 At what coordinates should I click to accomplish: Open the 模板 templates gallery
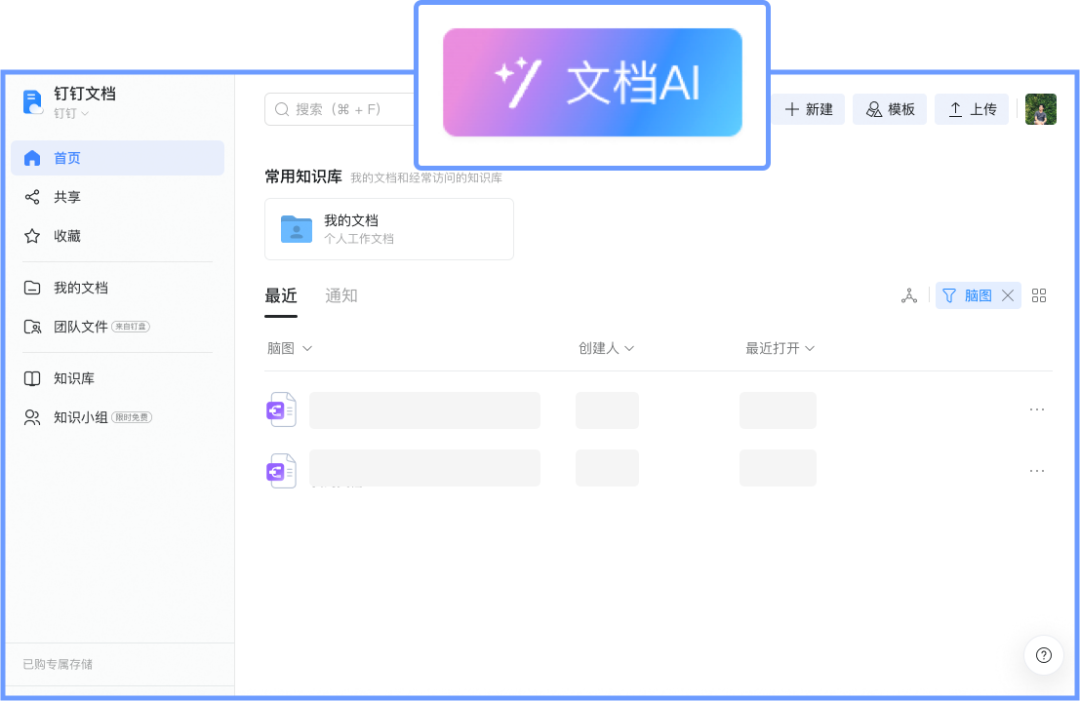tap(890, 109)
